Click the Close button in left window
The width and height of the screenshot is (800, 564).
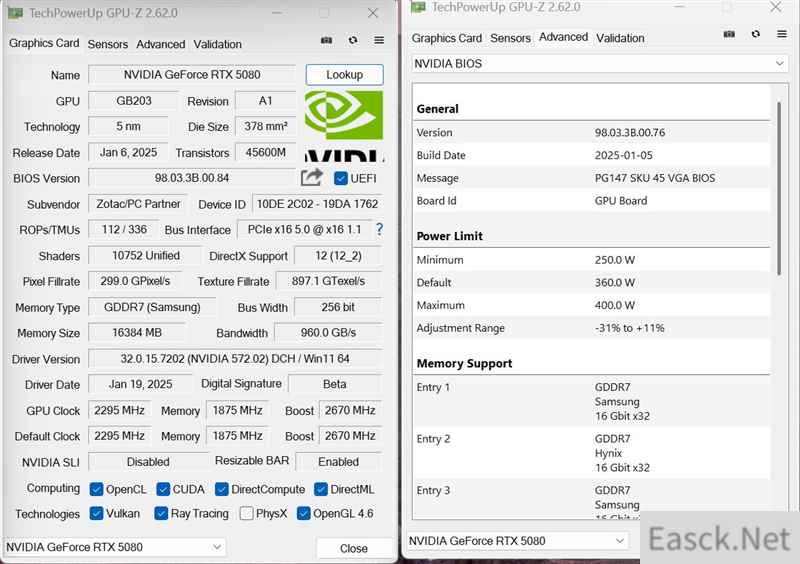click(x=354, y=548)
